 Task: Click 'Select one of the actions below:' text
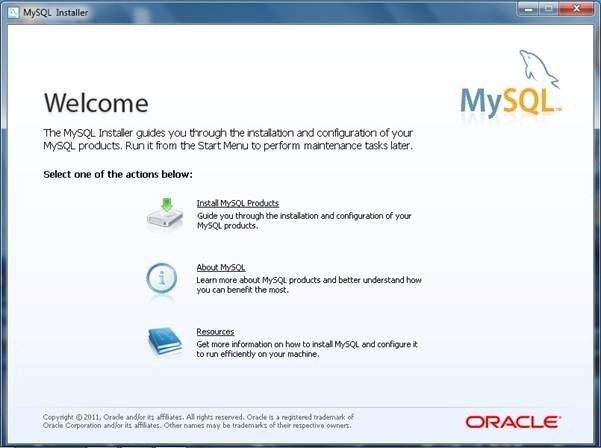[x=118, y=174]
